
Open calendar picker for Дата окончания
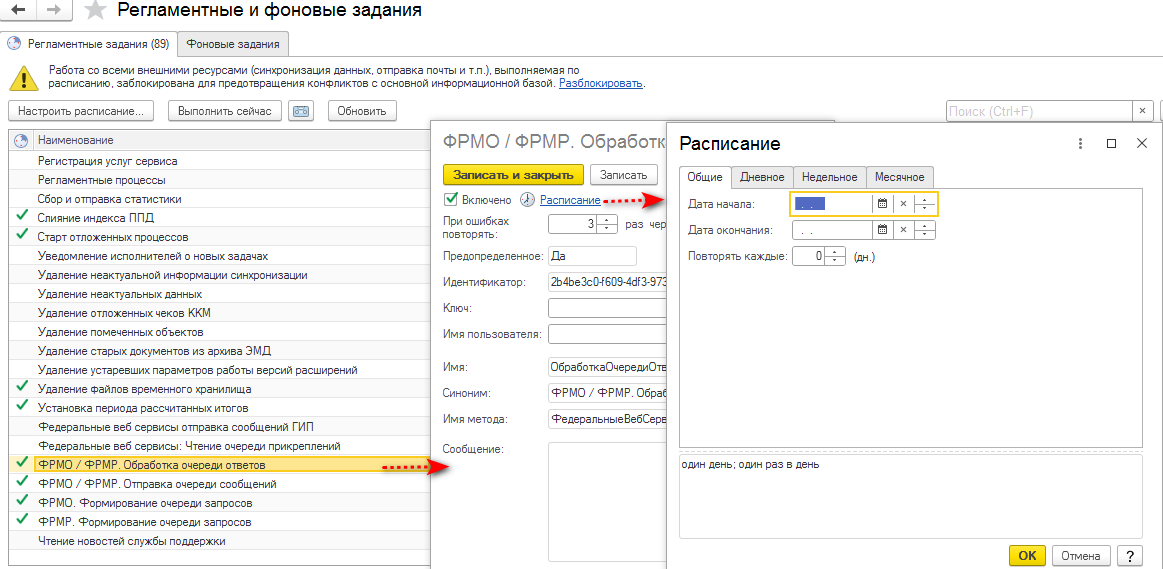tap(883, 230)
